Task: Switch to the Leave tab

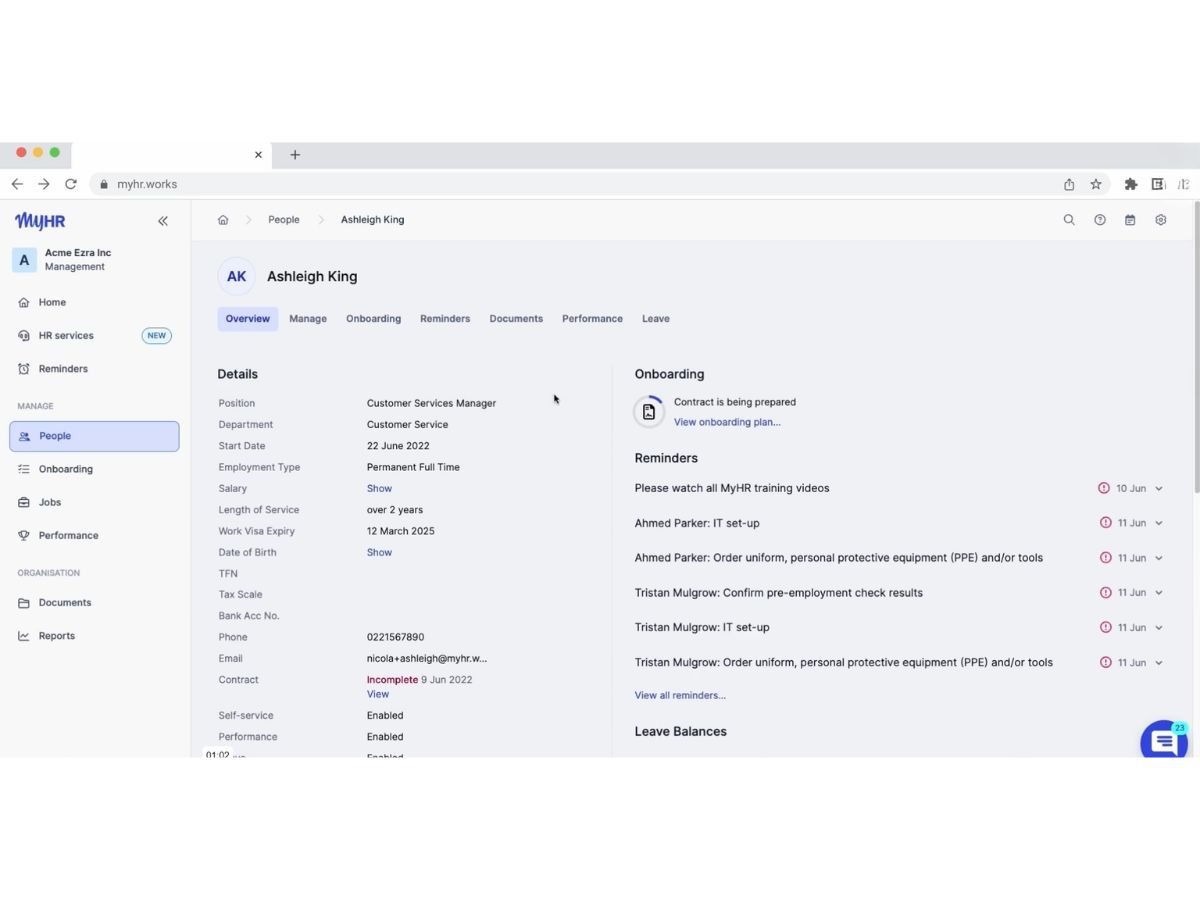Action: (656, 319)
